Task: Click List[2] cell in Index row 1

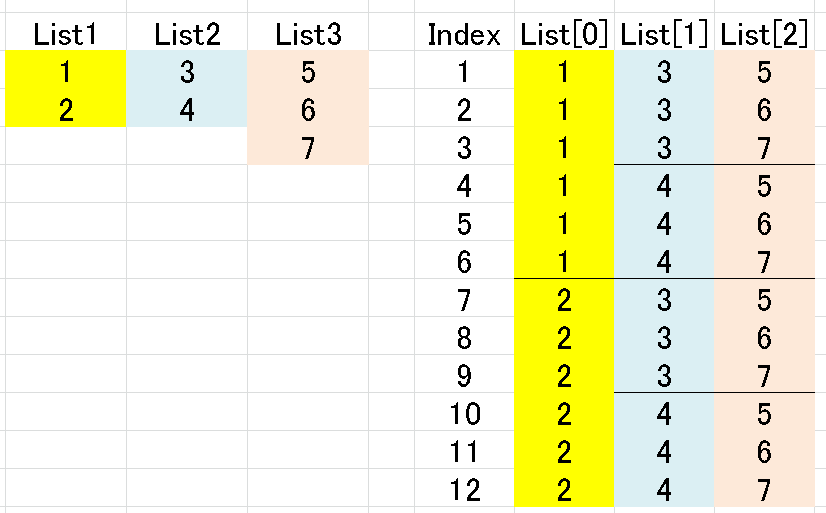Action: [x=764, y=70]
